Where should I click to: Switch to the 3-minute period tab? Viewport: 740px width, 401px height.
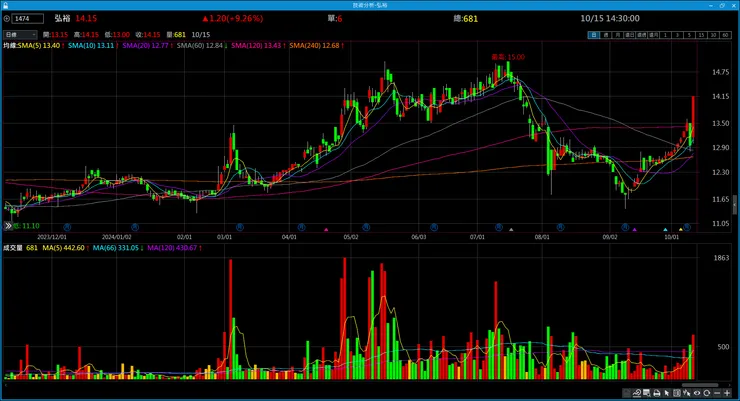[677, 35]
